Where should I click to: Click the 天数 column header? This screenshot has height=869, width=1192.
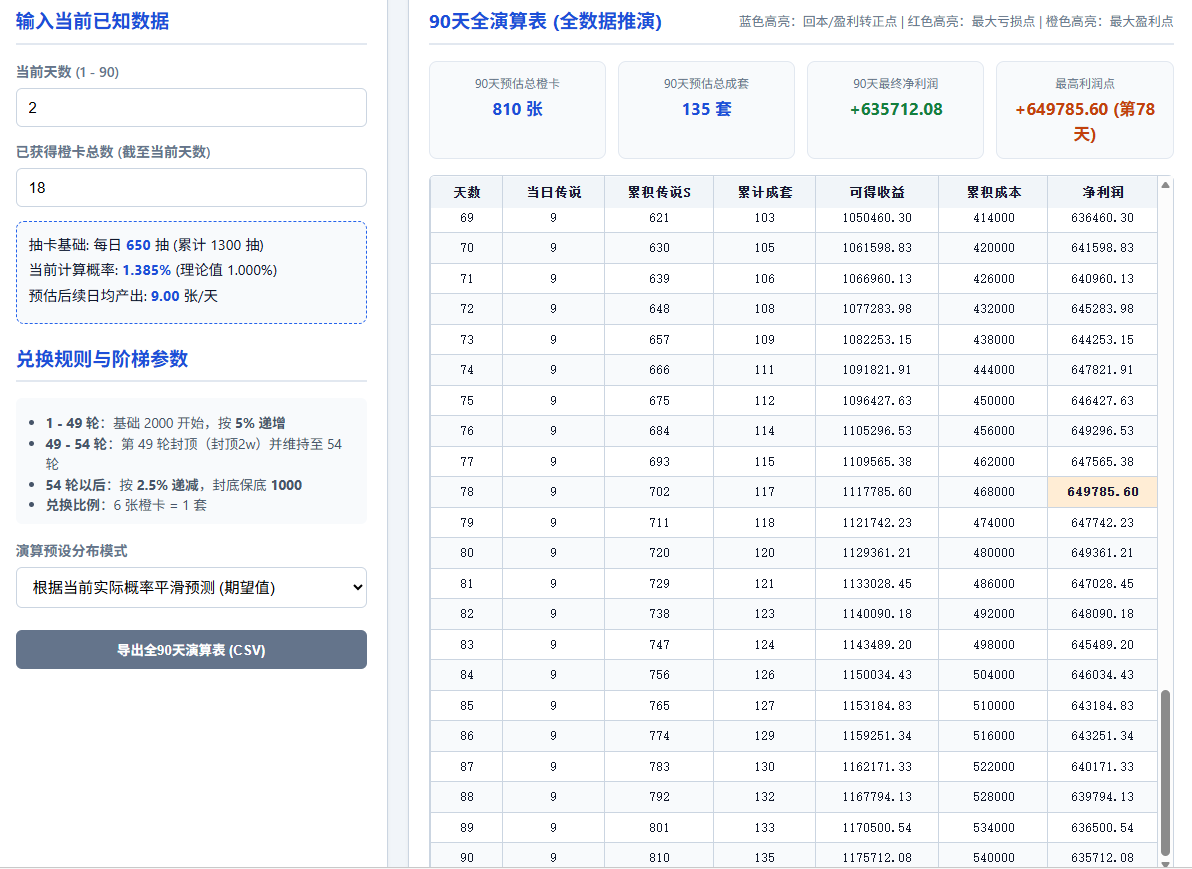pyautogui.click(x=467, y=192)
